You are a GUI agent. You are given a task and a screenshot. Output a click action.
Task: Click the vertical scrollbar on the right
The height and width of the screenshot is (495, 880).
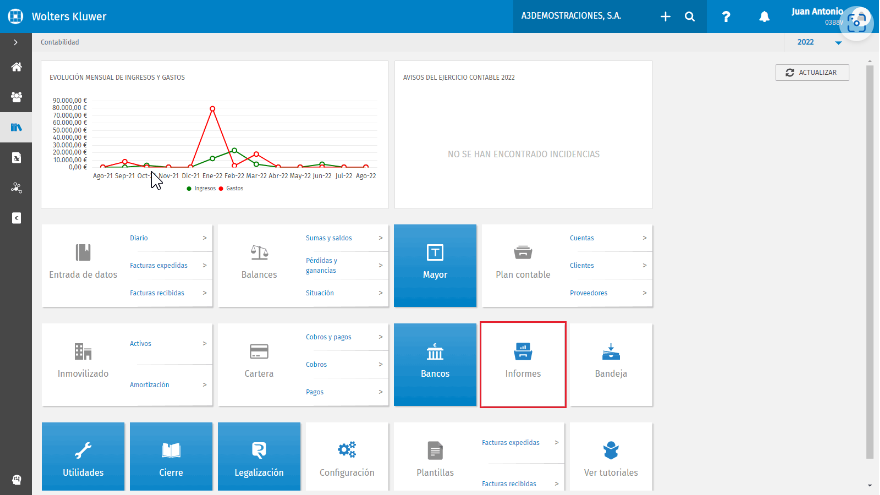click(x=869, y=253)
